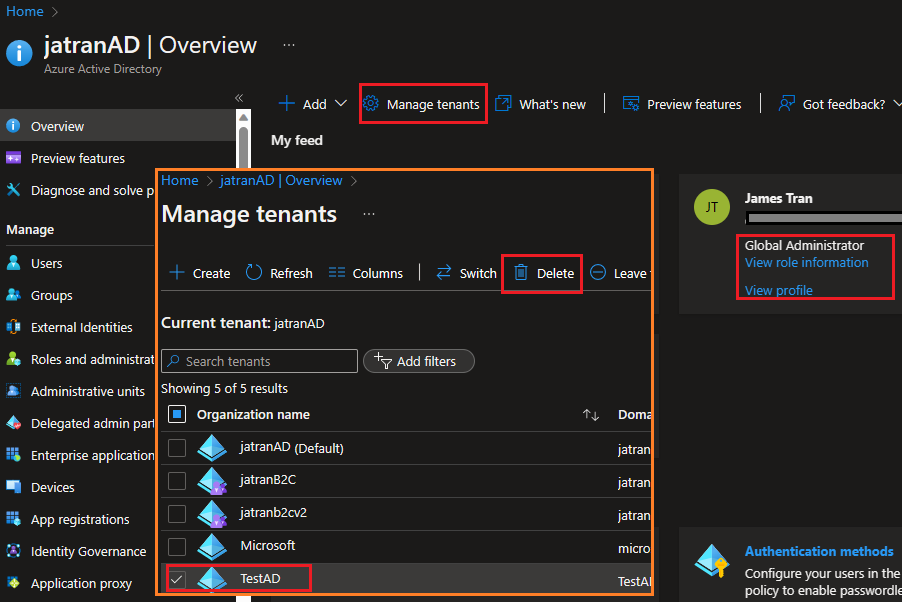This screenshot has width=902, height=602.
Task: Click the Got feedback person icon
Action: [x=786, y=104]
